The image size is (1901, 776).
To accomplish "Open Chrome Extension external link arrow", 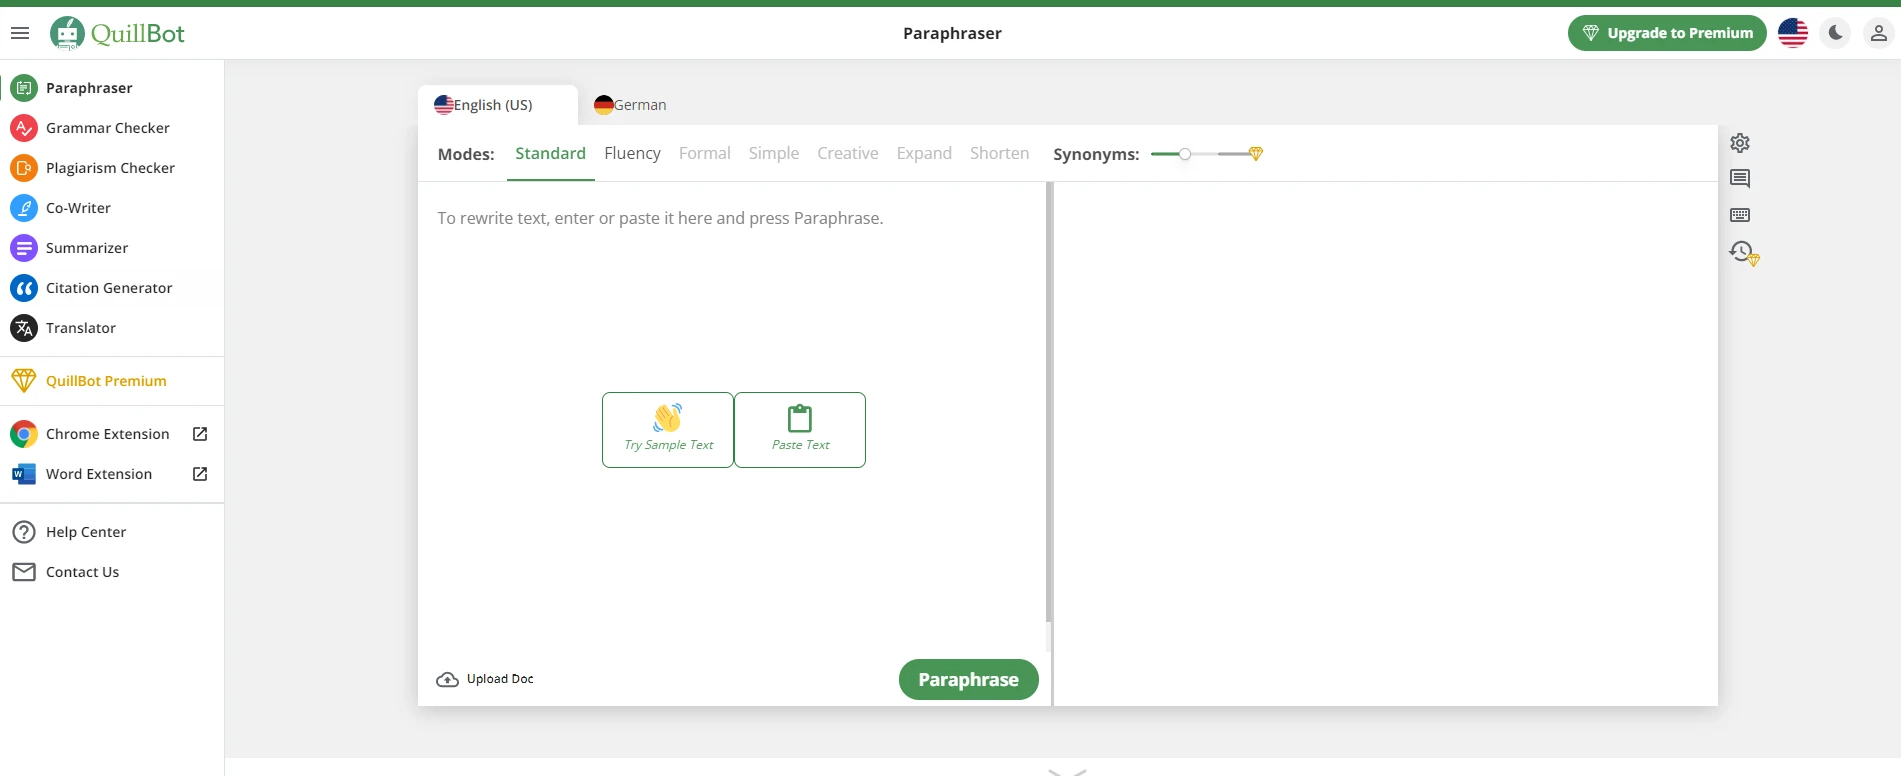I will pos(200,434).
